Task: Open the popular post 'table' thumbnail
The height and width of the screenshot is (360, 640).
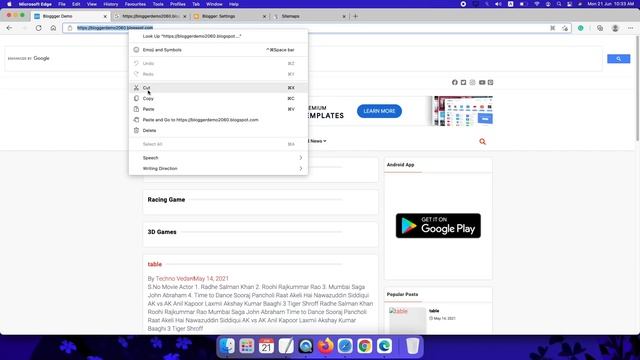Action: point(407,320)
